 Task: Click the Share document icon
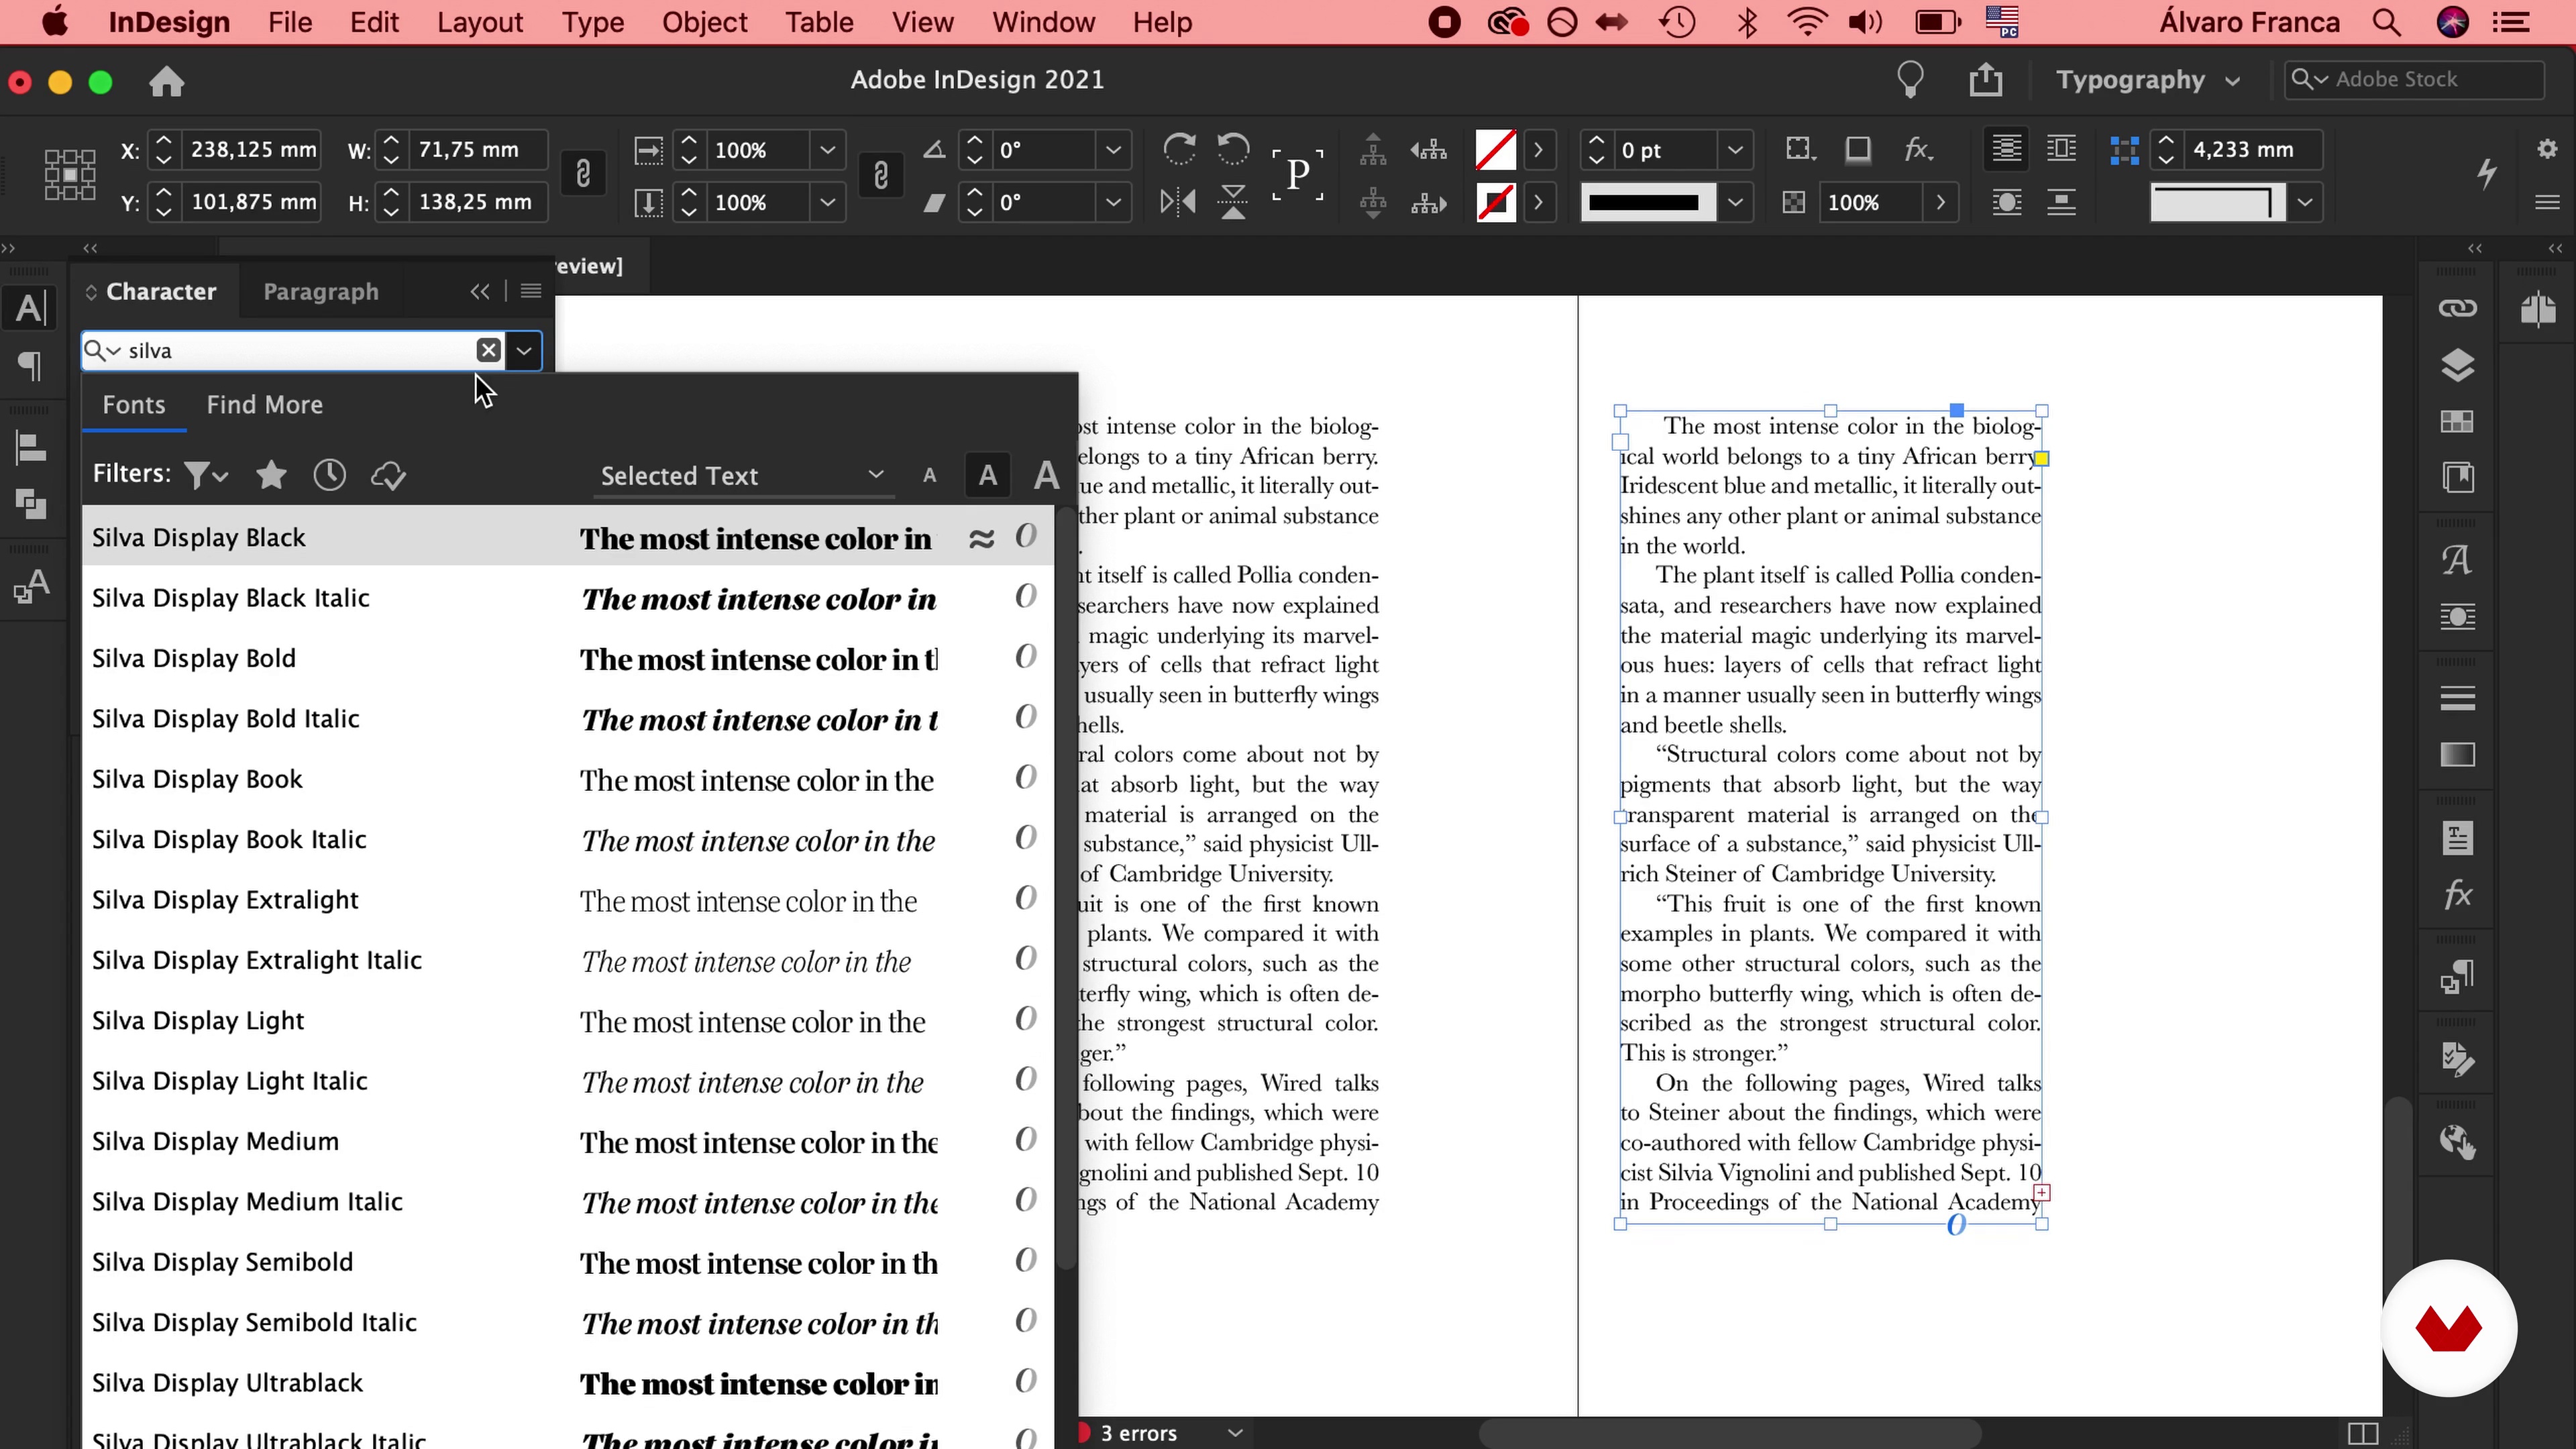(x=1986, y=80)
